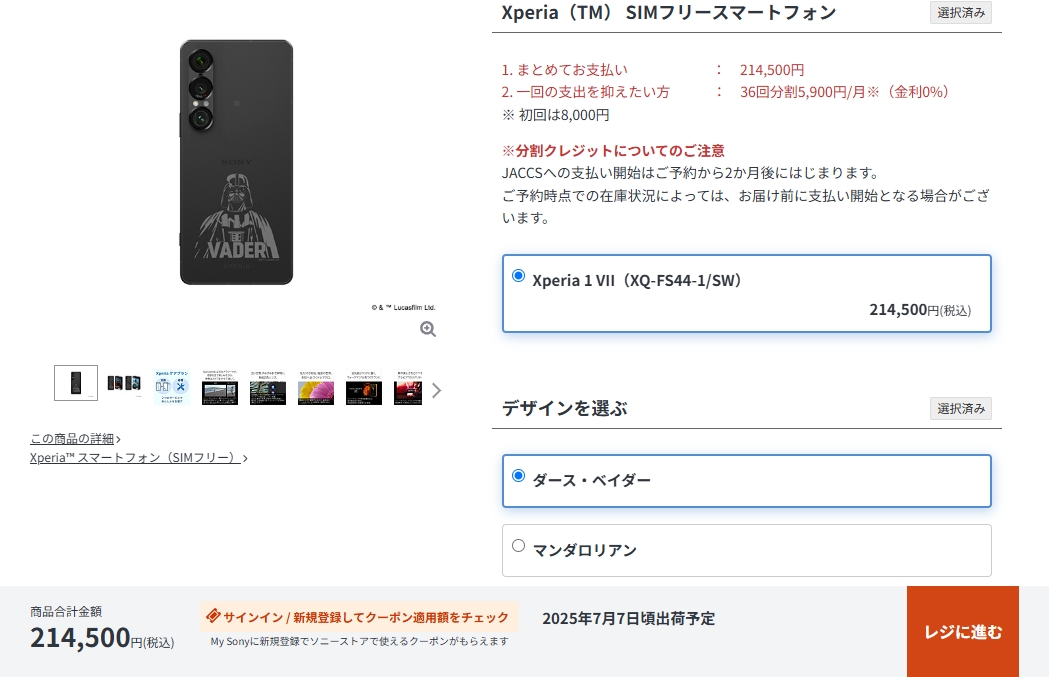Image resolution: width=1049 pixels, height=677 pixels.
Task: Select the first phone back thumbnail
Action: pyautogui.click(x=76, y=383)
